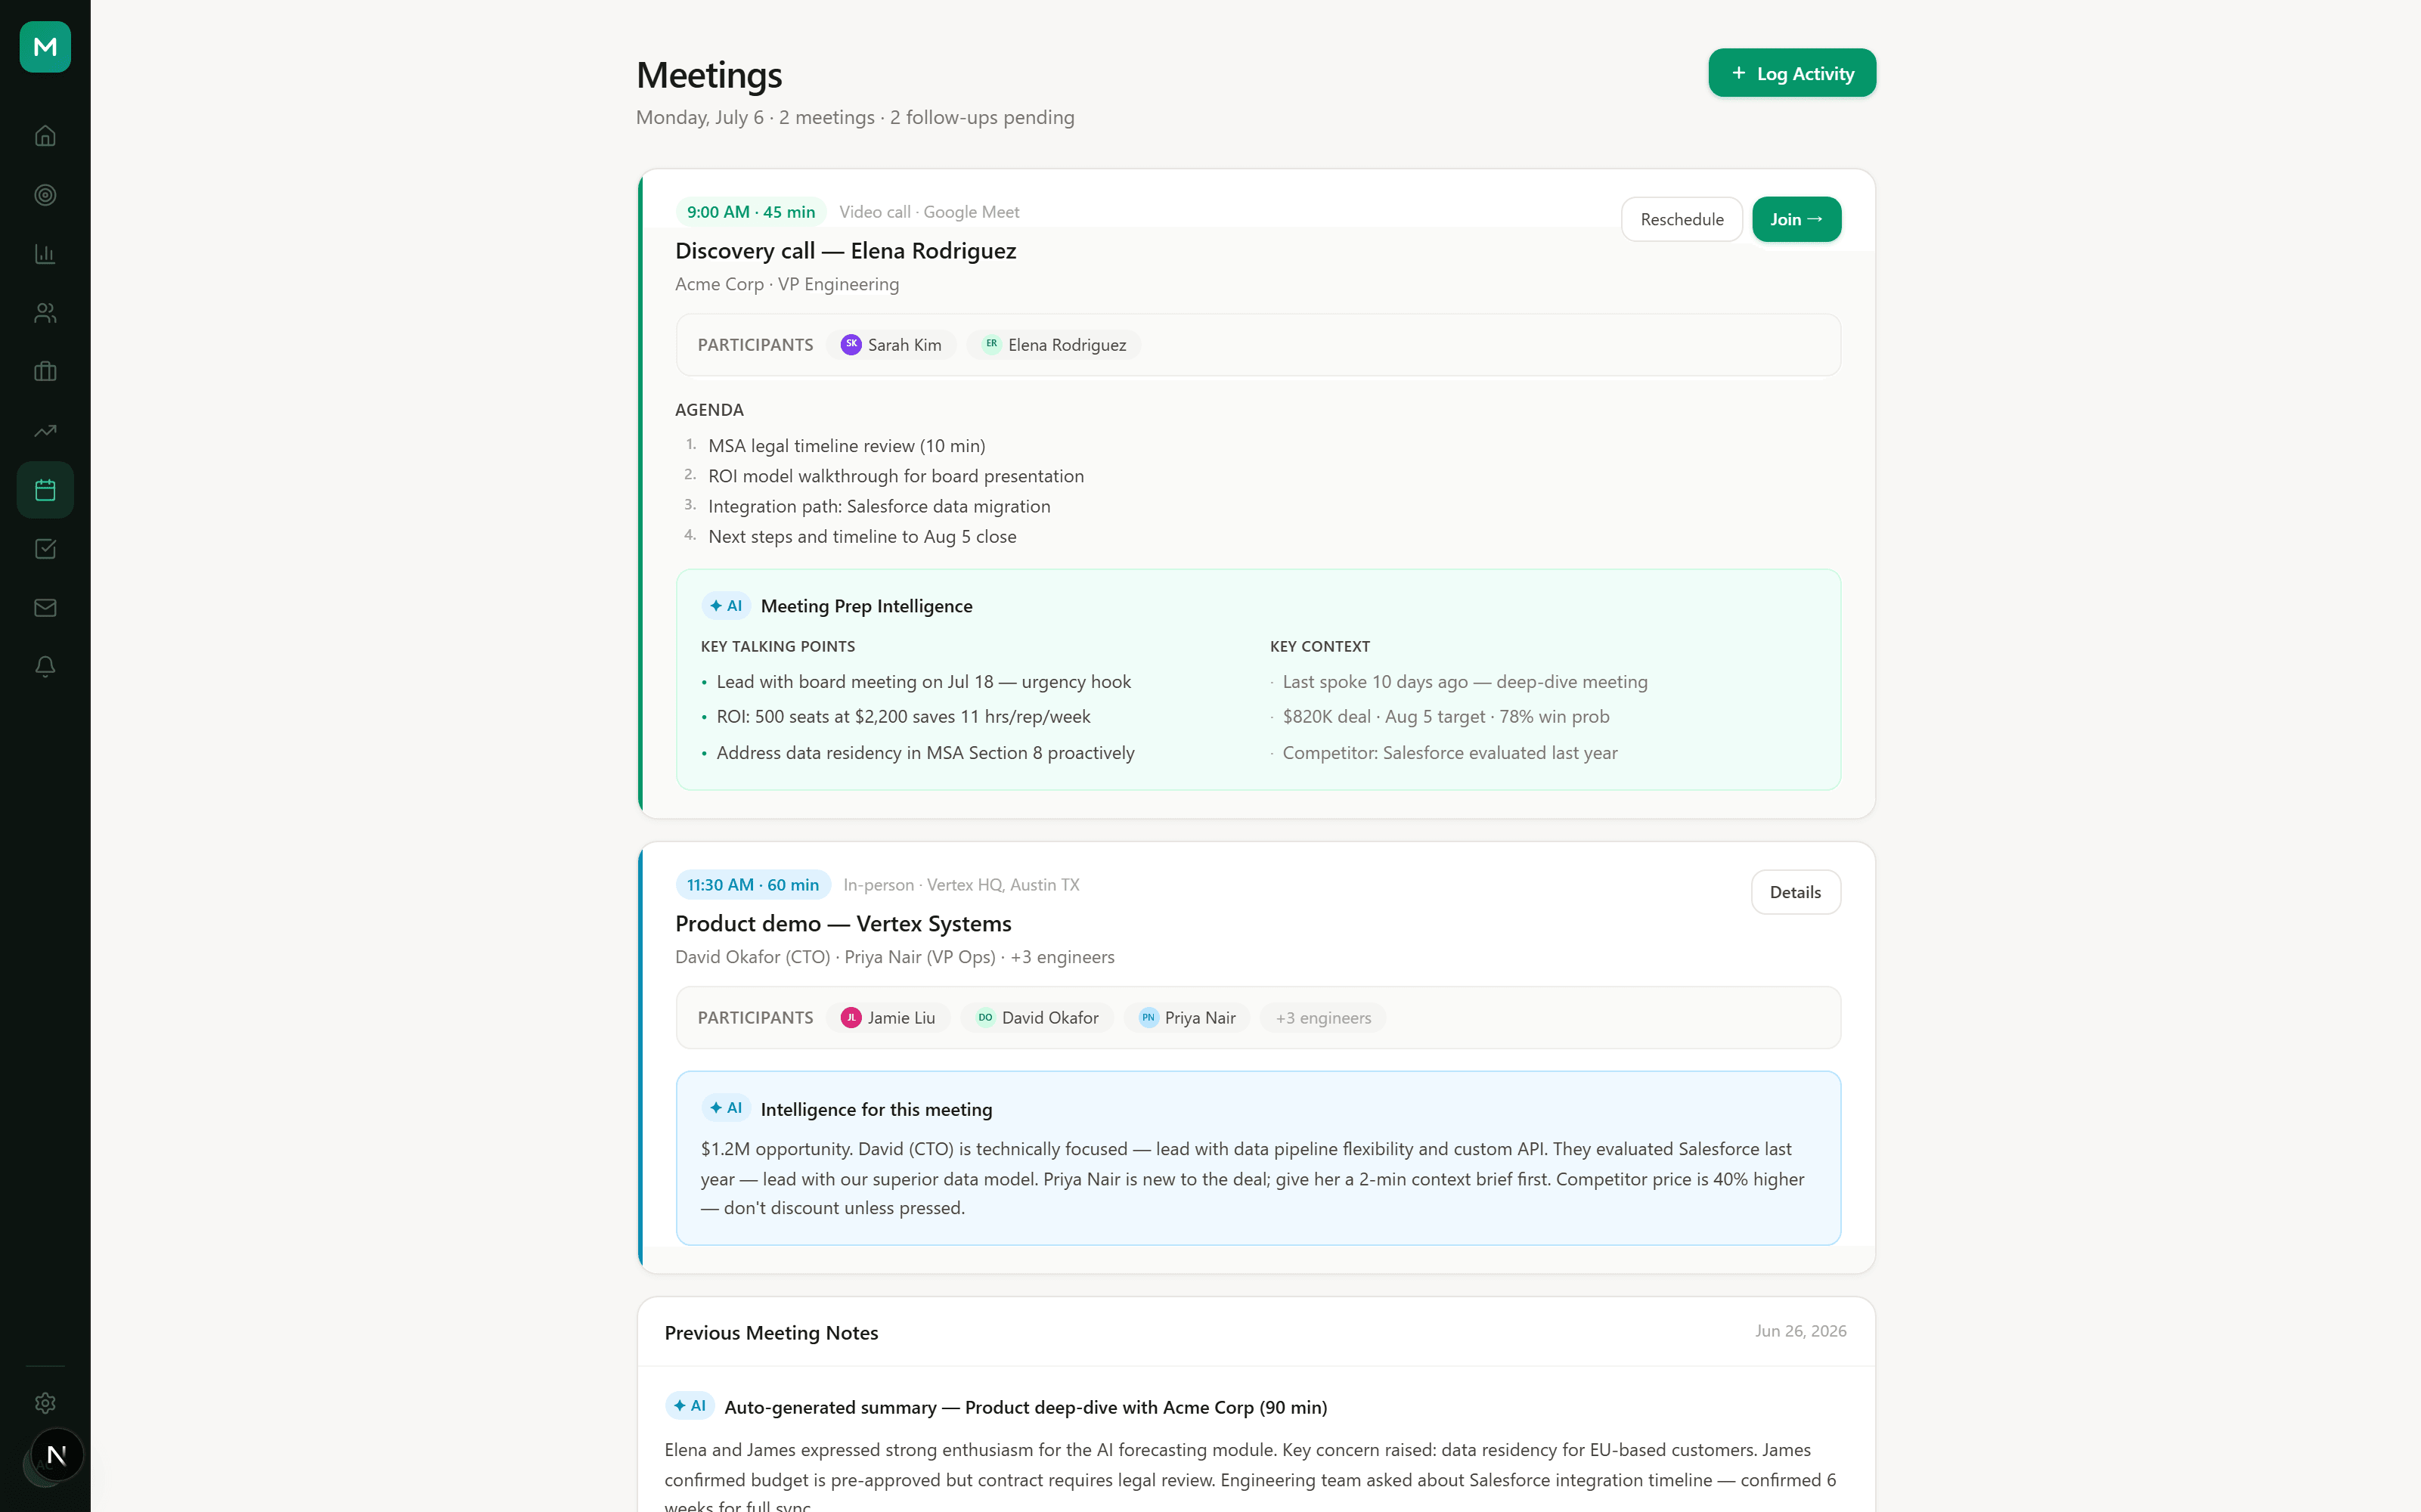Click David Okafor participant chip
Screen dimensions: 2421x1512
point(1038,1018)
